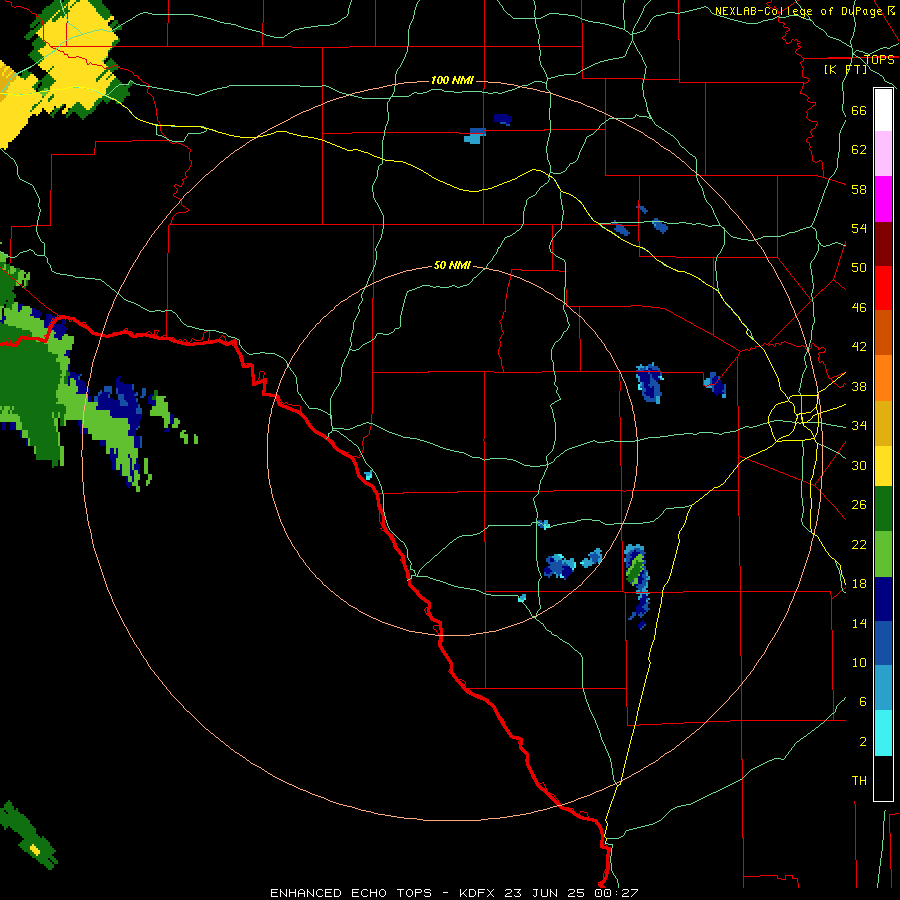Click the navy 18 kft legend swatch
This screenshot has height=900, width=900.
pos(883,599)
